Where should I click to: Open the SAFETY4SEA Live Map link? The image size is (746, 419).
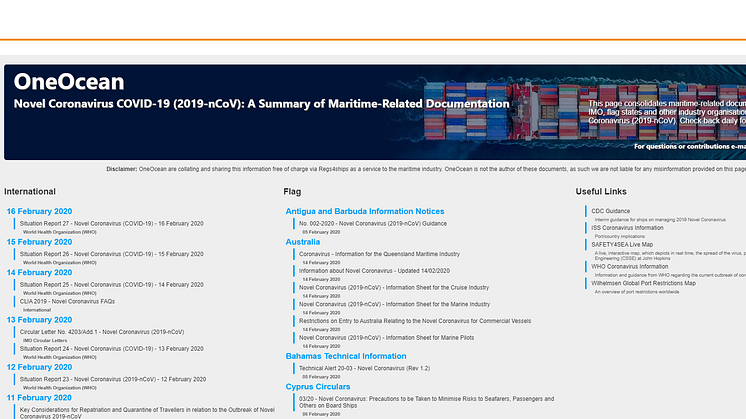[x=622, y=244]
